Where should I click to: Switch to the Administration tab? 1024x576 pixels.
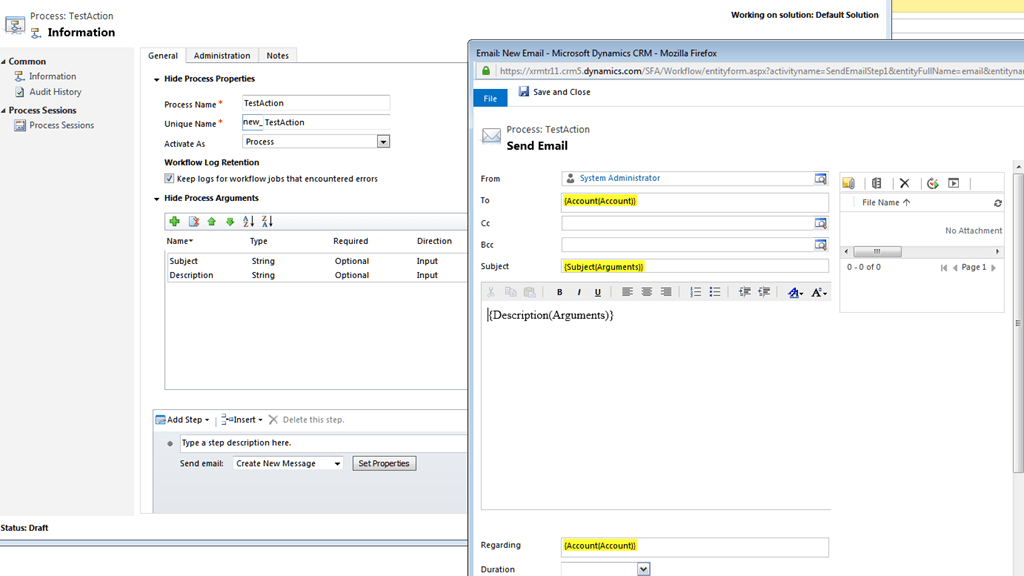[221, 56]
